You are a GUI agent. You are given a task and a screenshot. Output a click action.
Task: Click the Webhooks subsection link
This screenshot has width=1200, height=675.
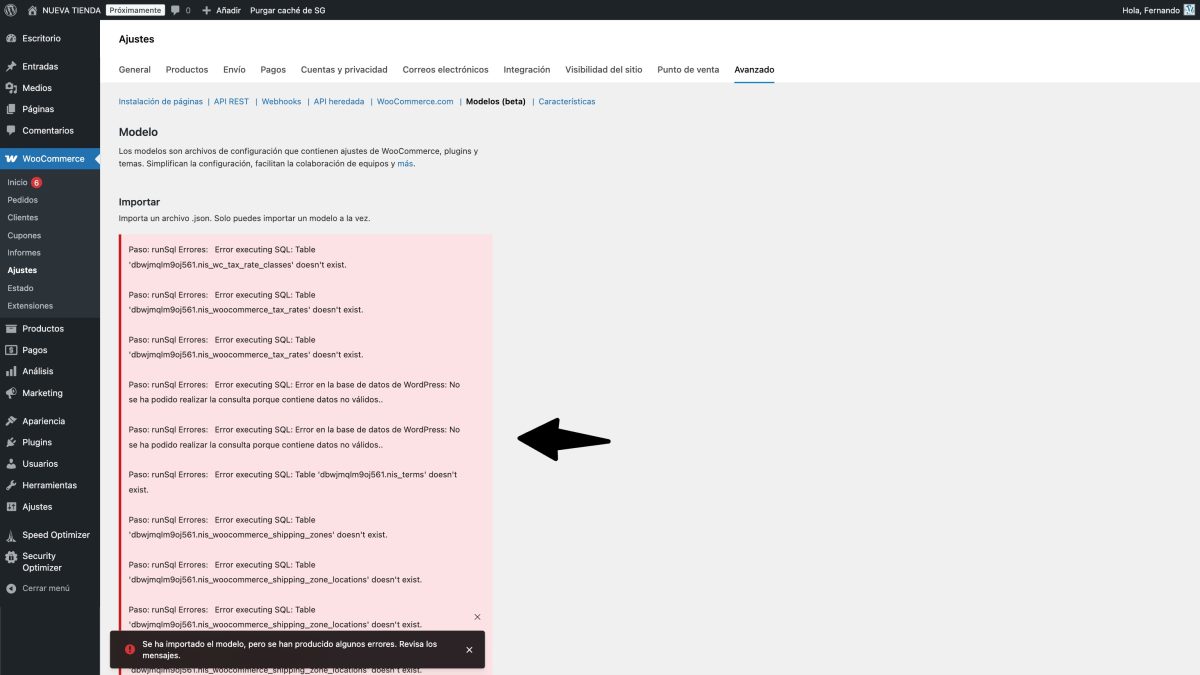point(281,102)
